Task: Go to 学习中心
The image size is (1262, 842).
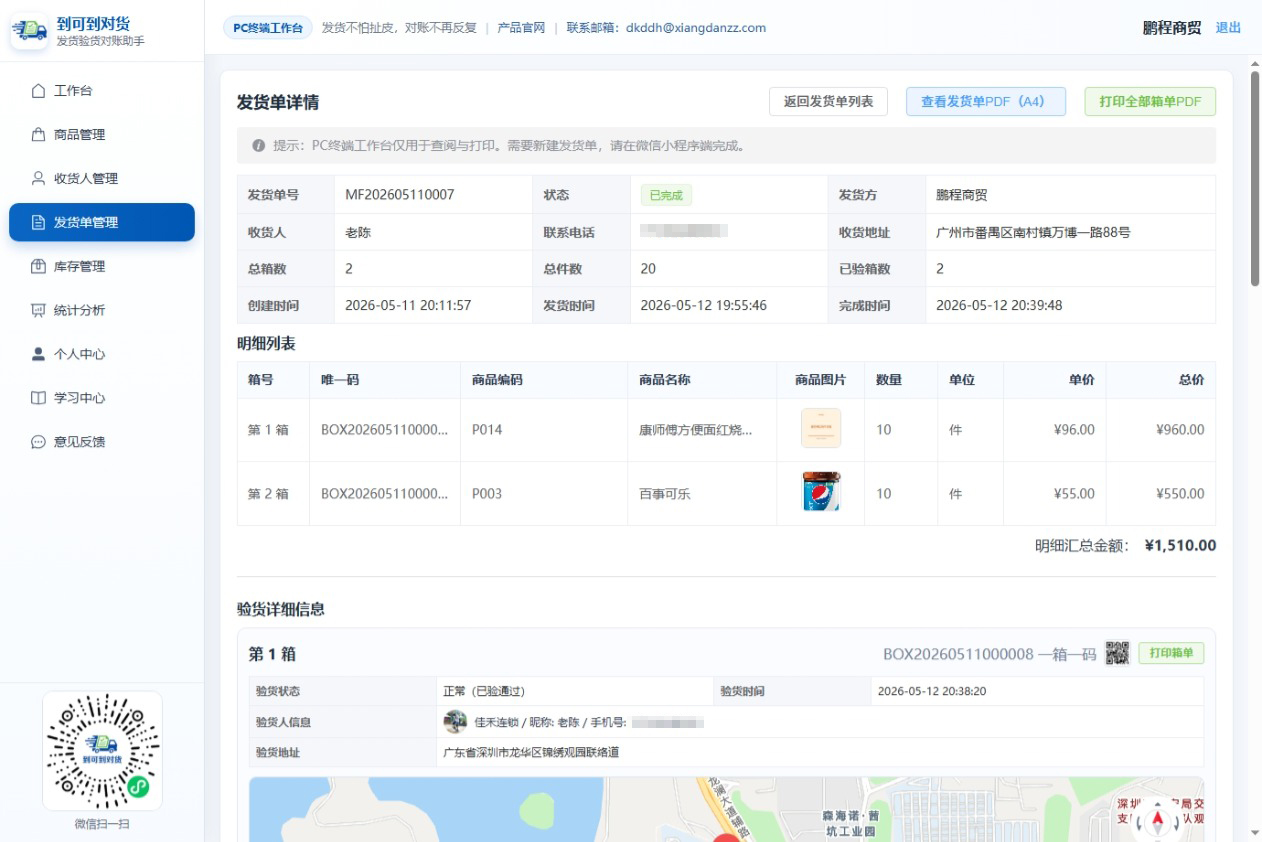Action: pyautogui.click(x=102, y=399)
